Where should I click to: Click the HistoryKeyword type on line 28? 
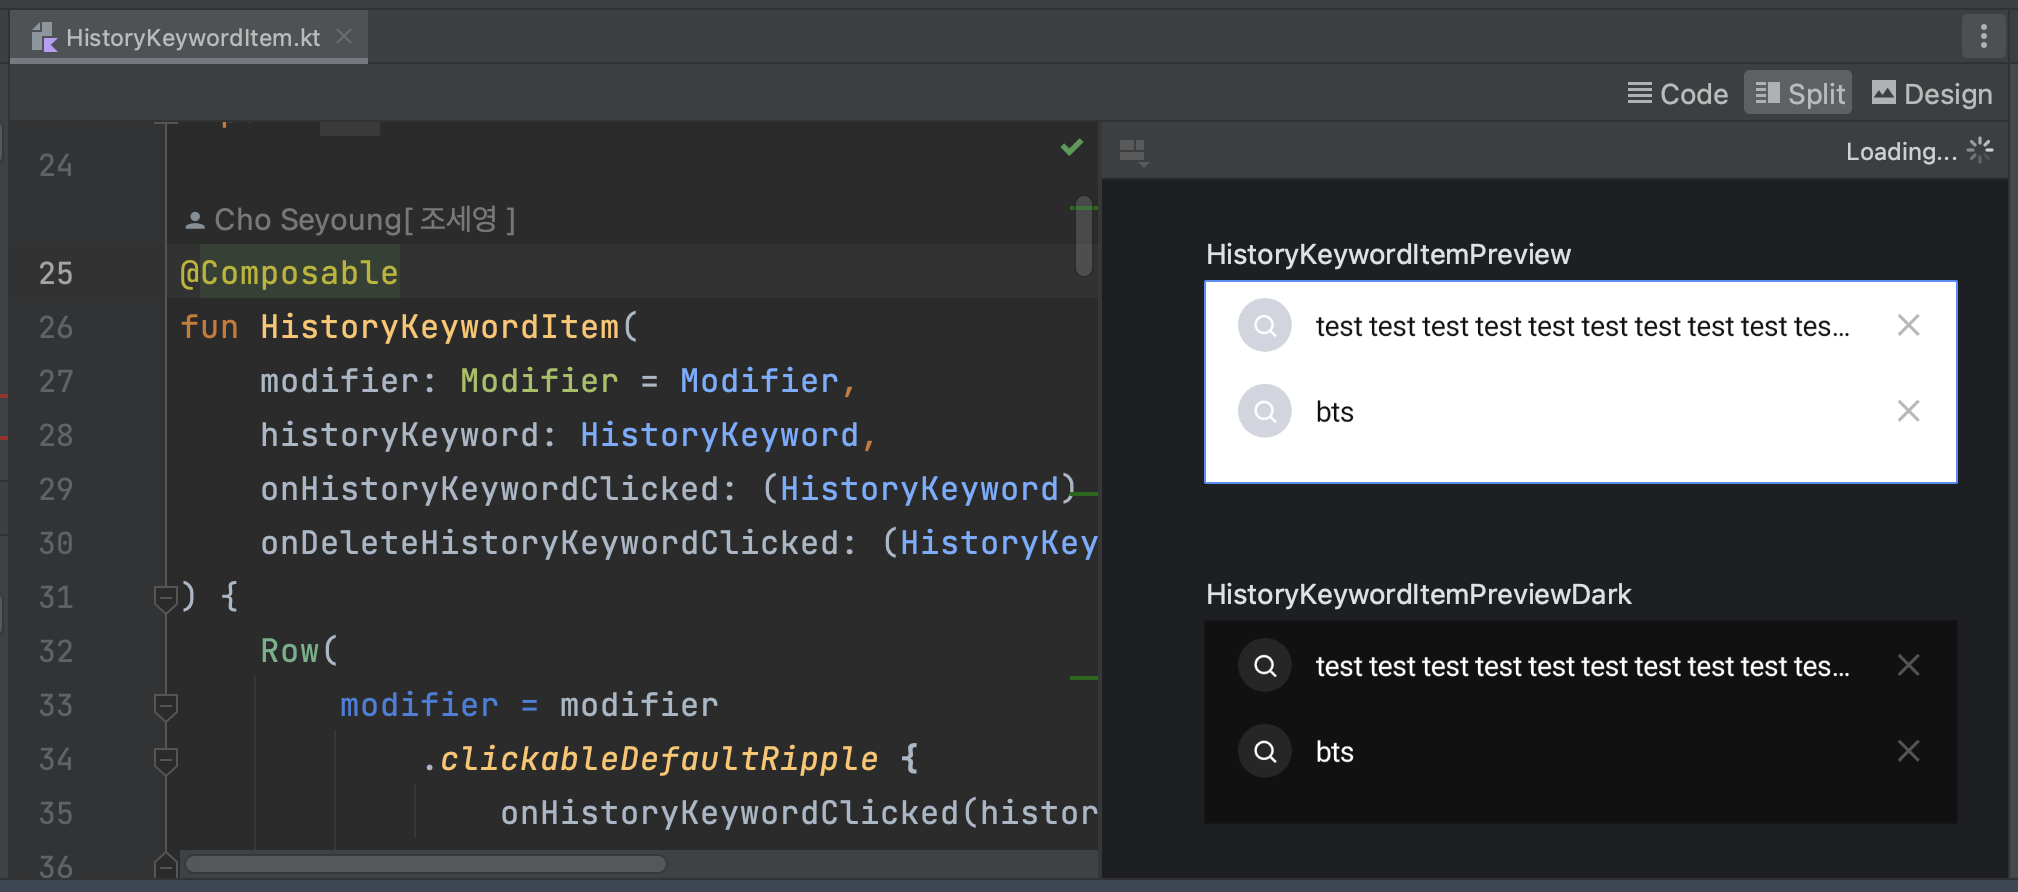(719, 435)
